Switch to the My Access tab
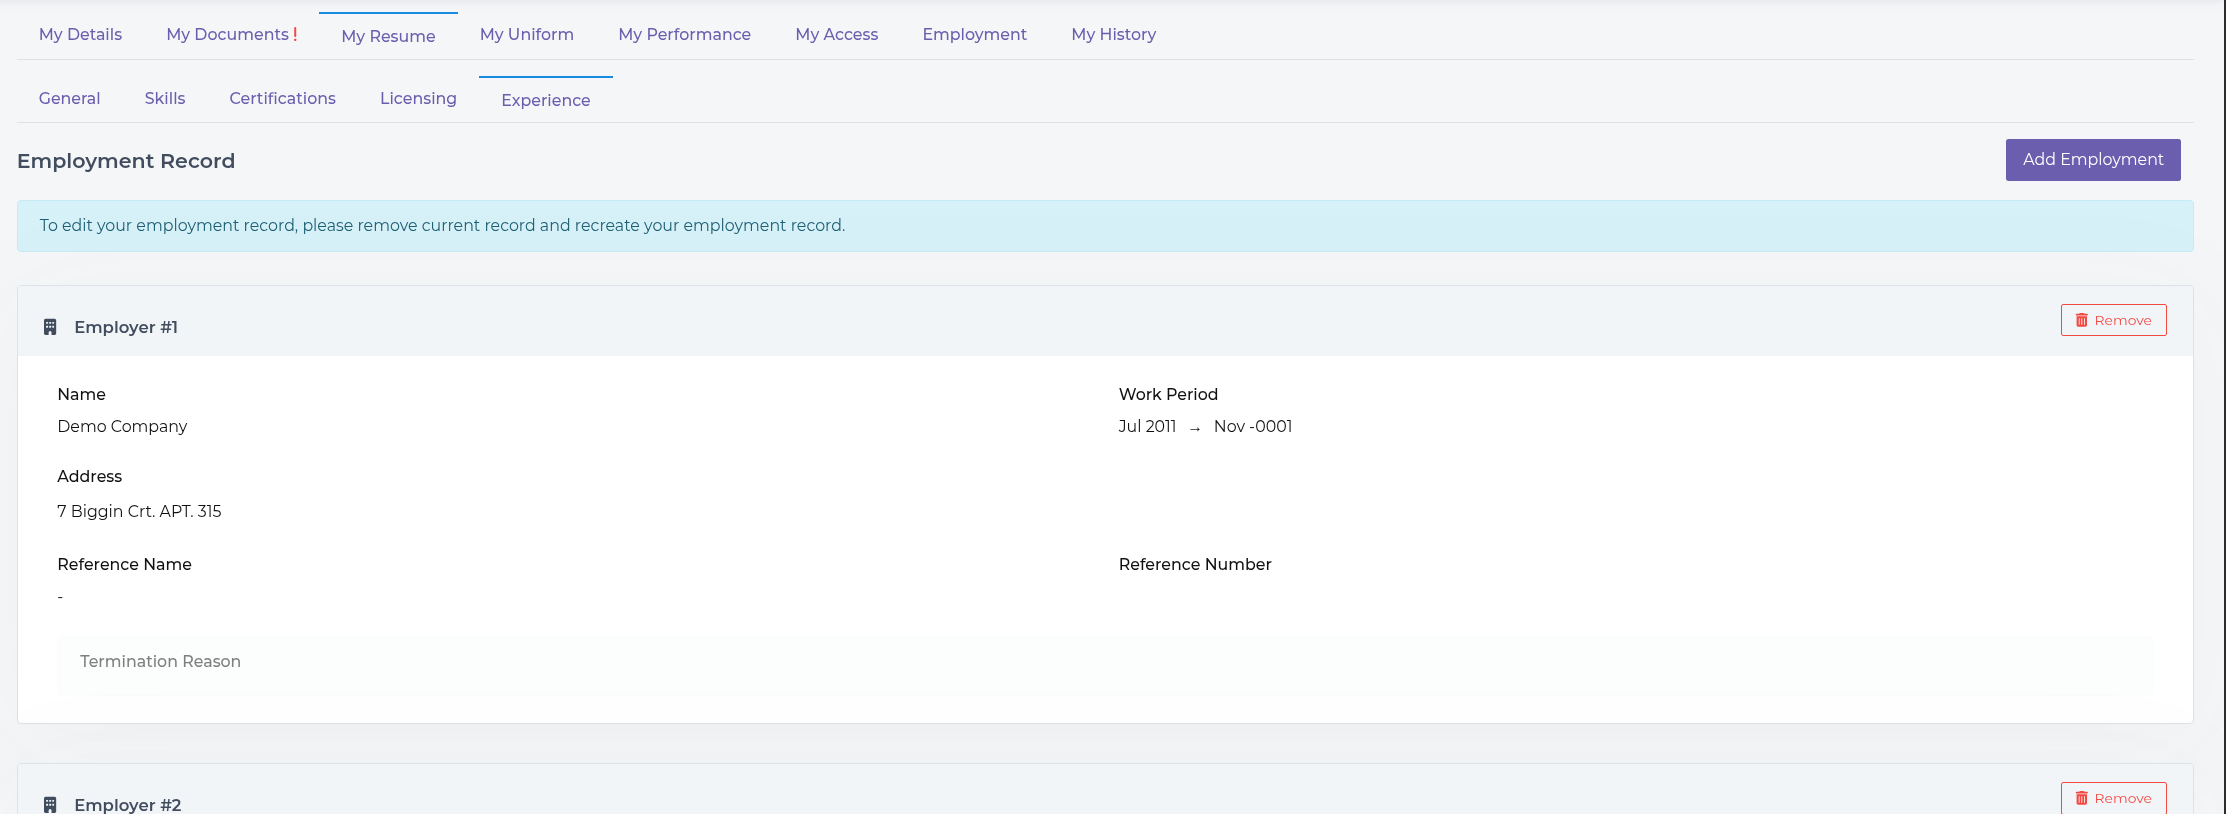The height and width of the screenshot is (814, 2226). click(837, 34)
